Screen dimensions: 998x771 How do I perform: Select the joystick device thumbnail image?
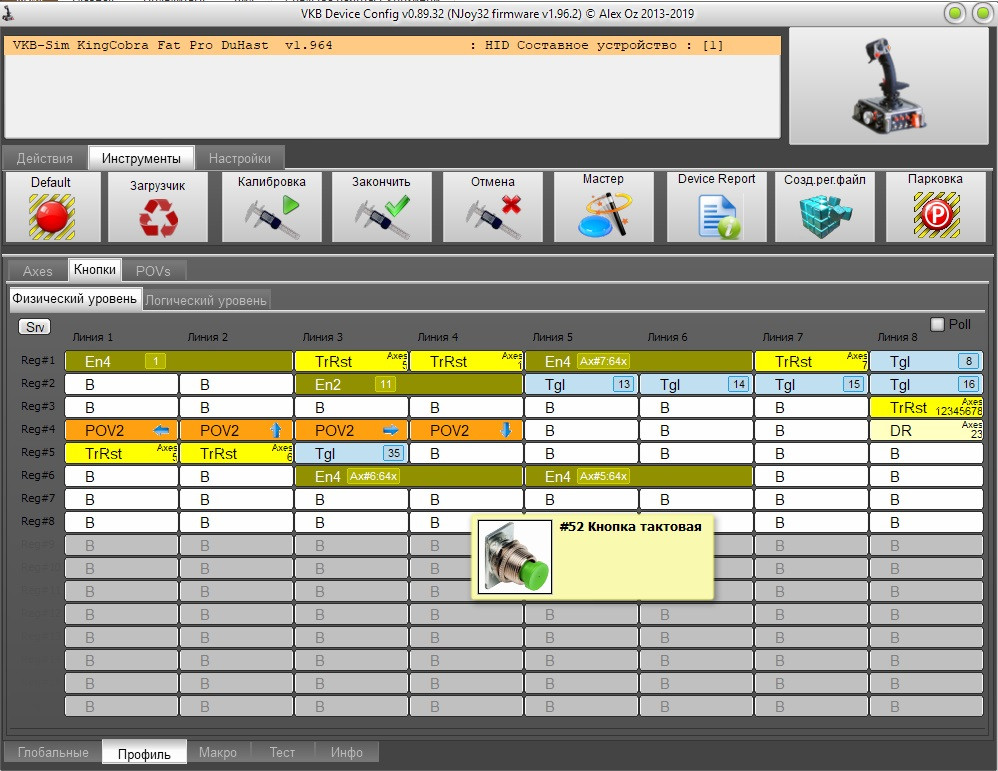[889, 86]
